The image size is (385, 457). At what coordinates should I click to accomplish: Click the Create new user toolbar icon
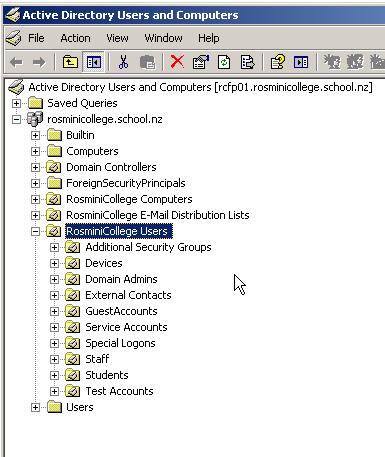(x=332, y=62)
